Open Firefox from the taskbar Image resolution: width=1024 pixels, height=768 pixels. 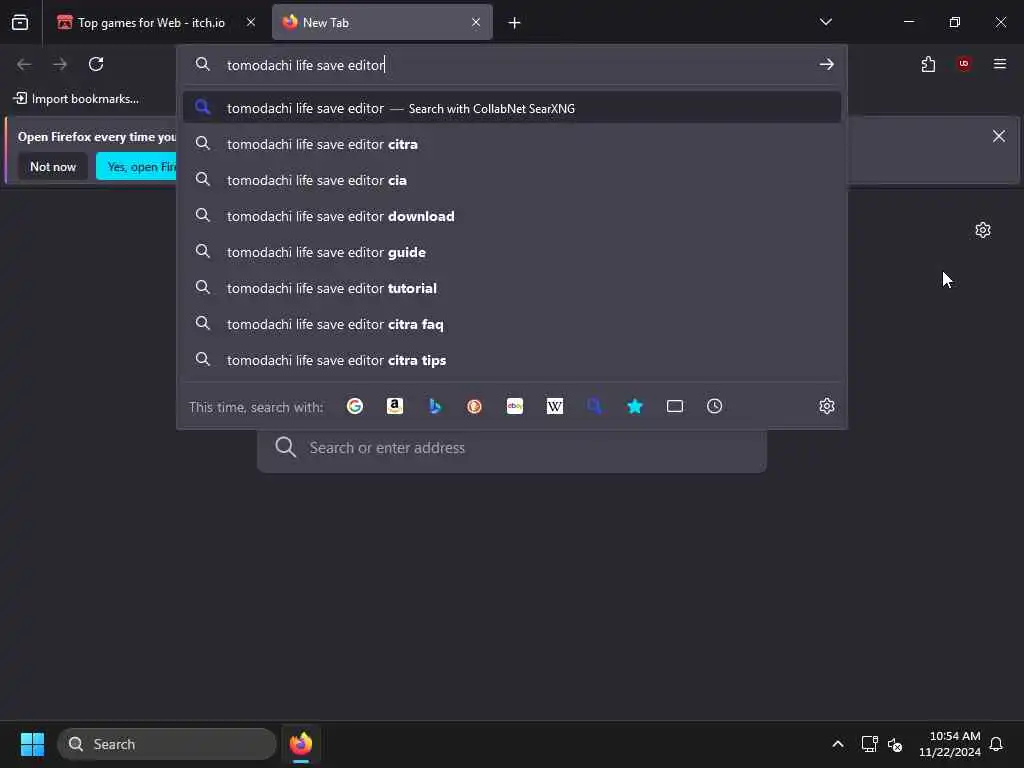[300, 744]
